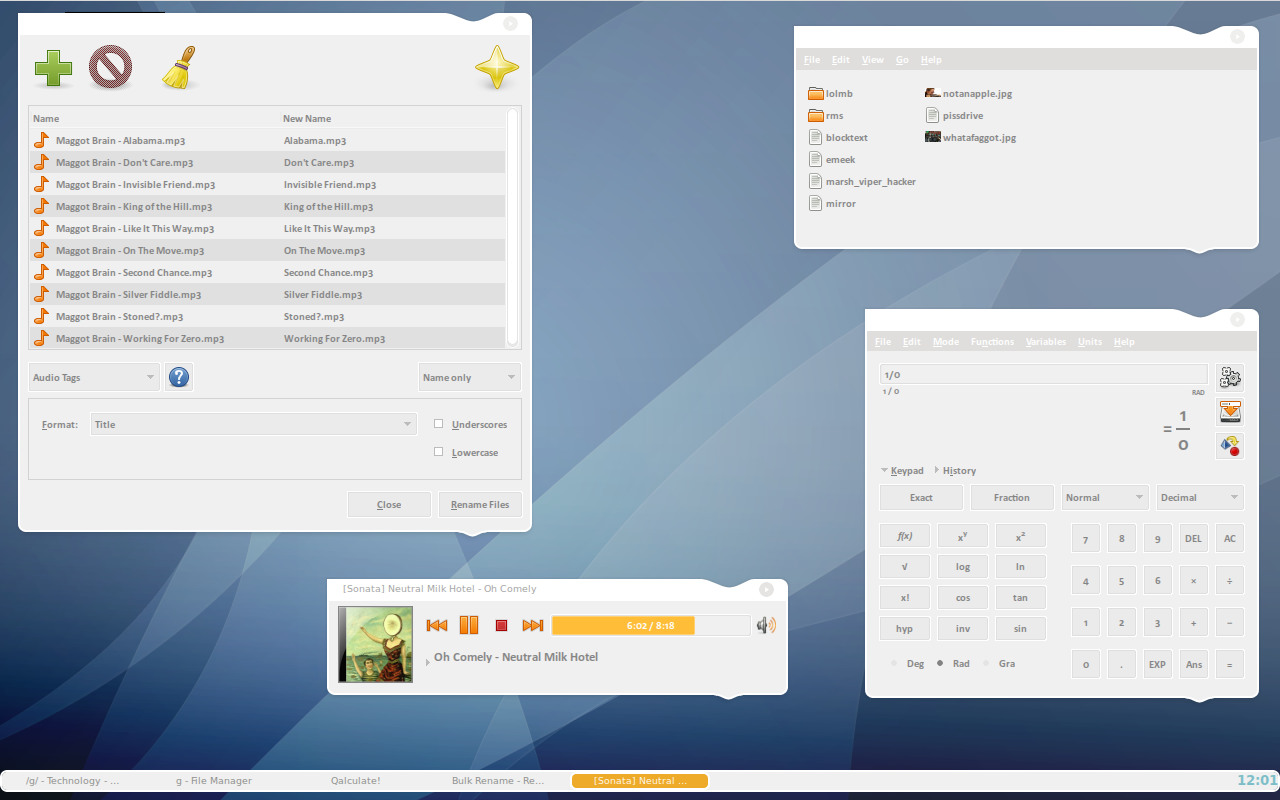Screen dimensions: 1280x800
Task: Select the blocktext file icon
Action: point(816,137)
